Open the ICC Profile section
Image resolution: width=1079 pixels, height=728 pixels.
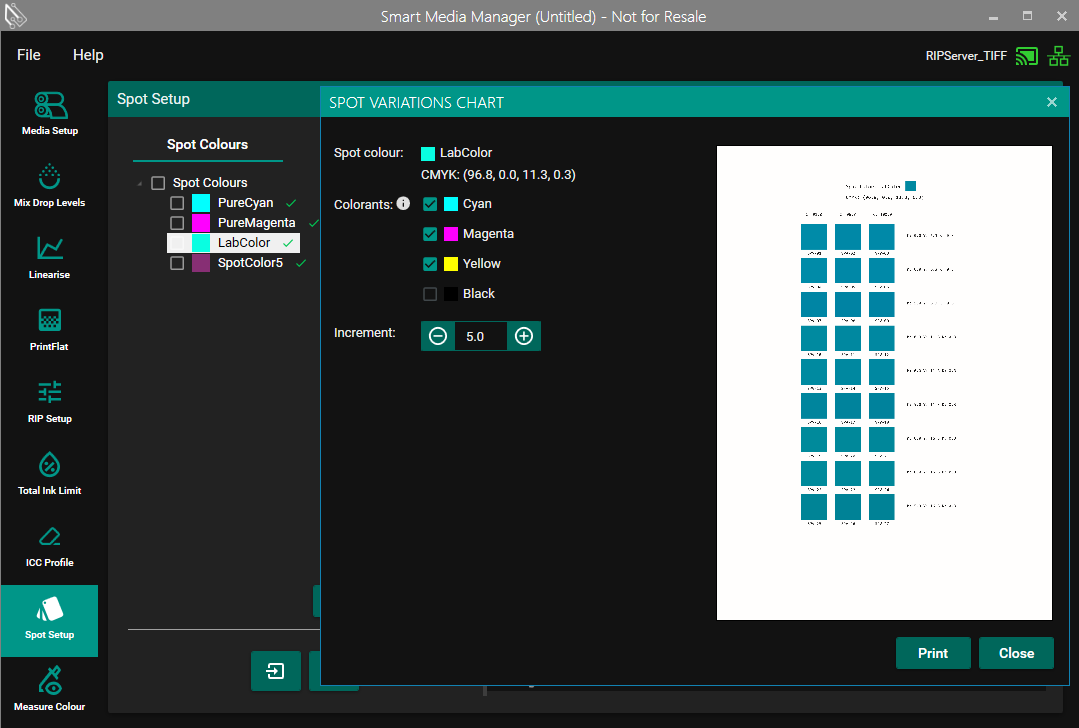pyautogui.click(x=49, y=545)
